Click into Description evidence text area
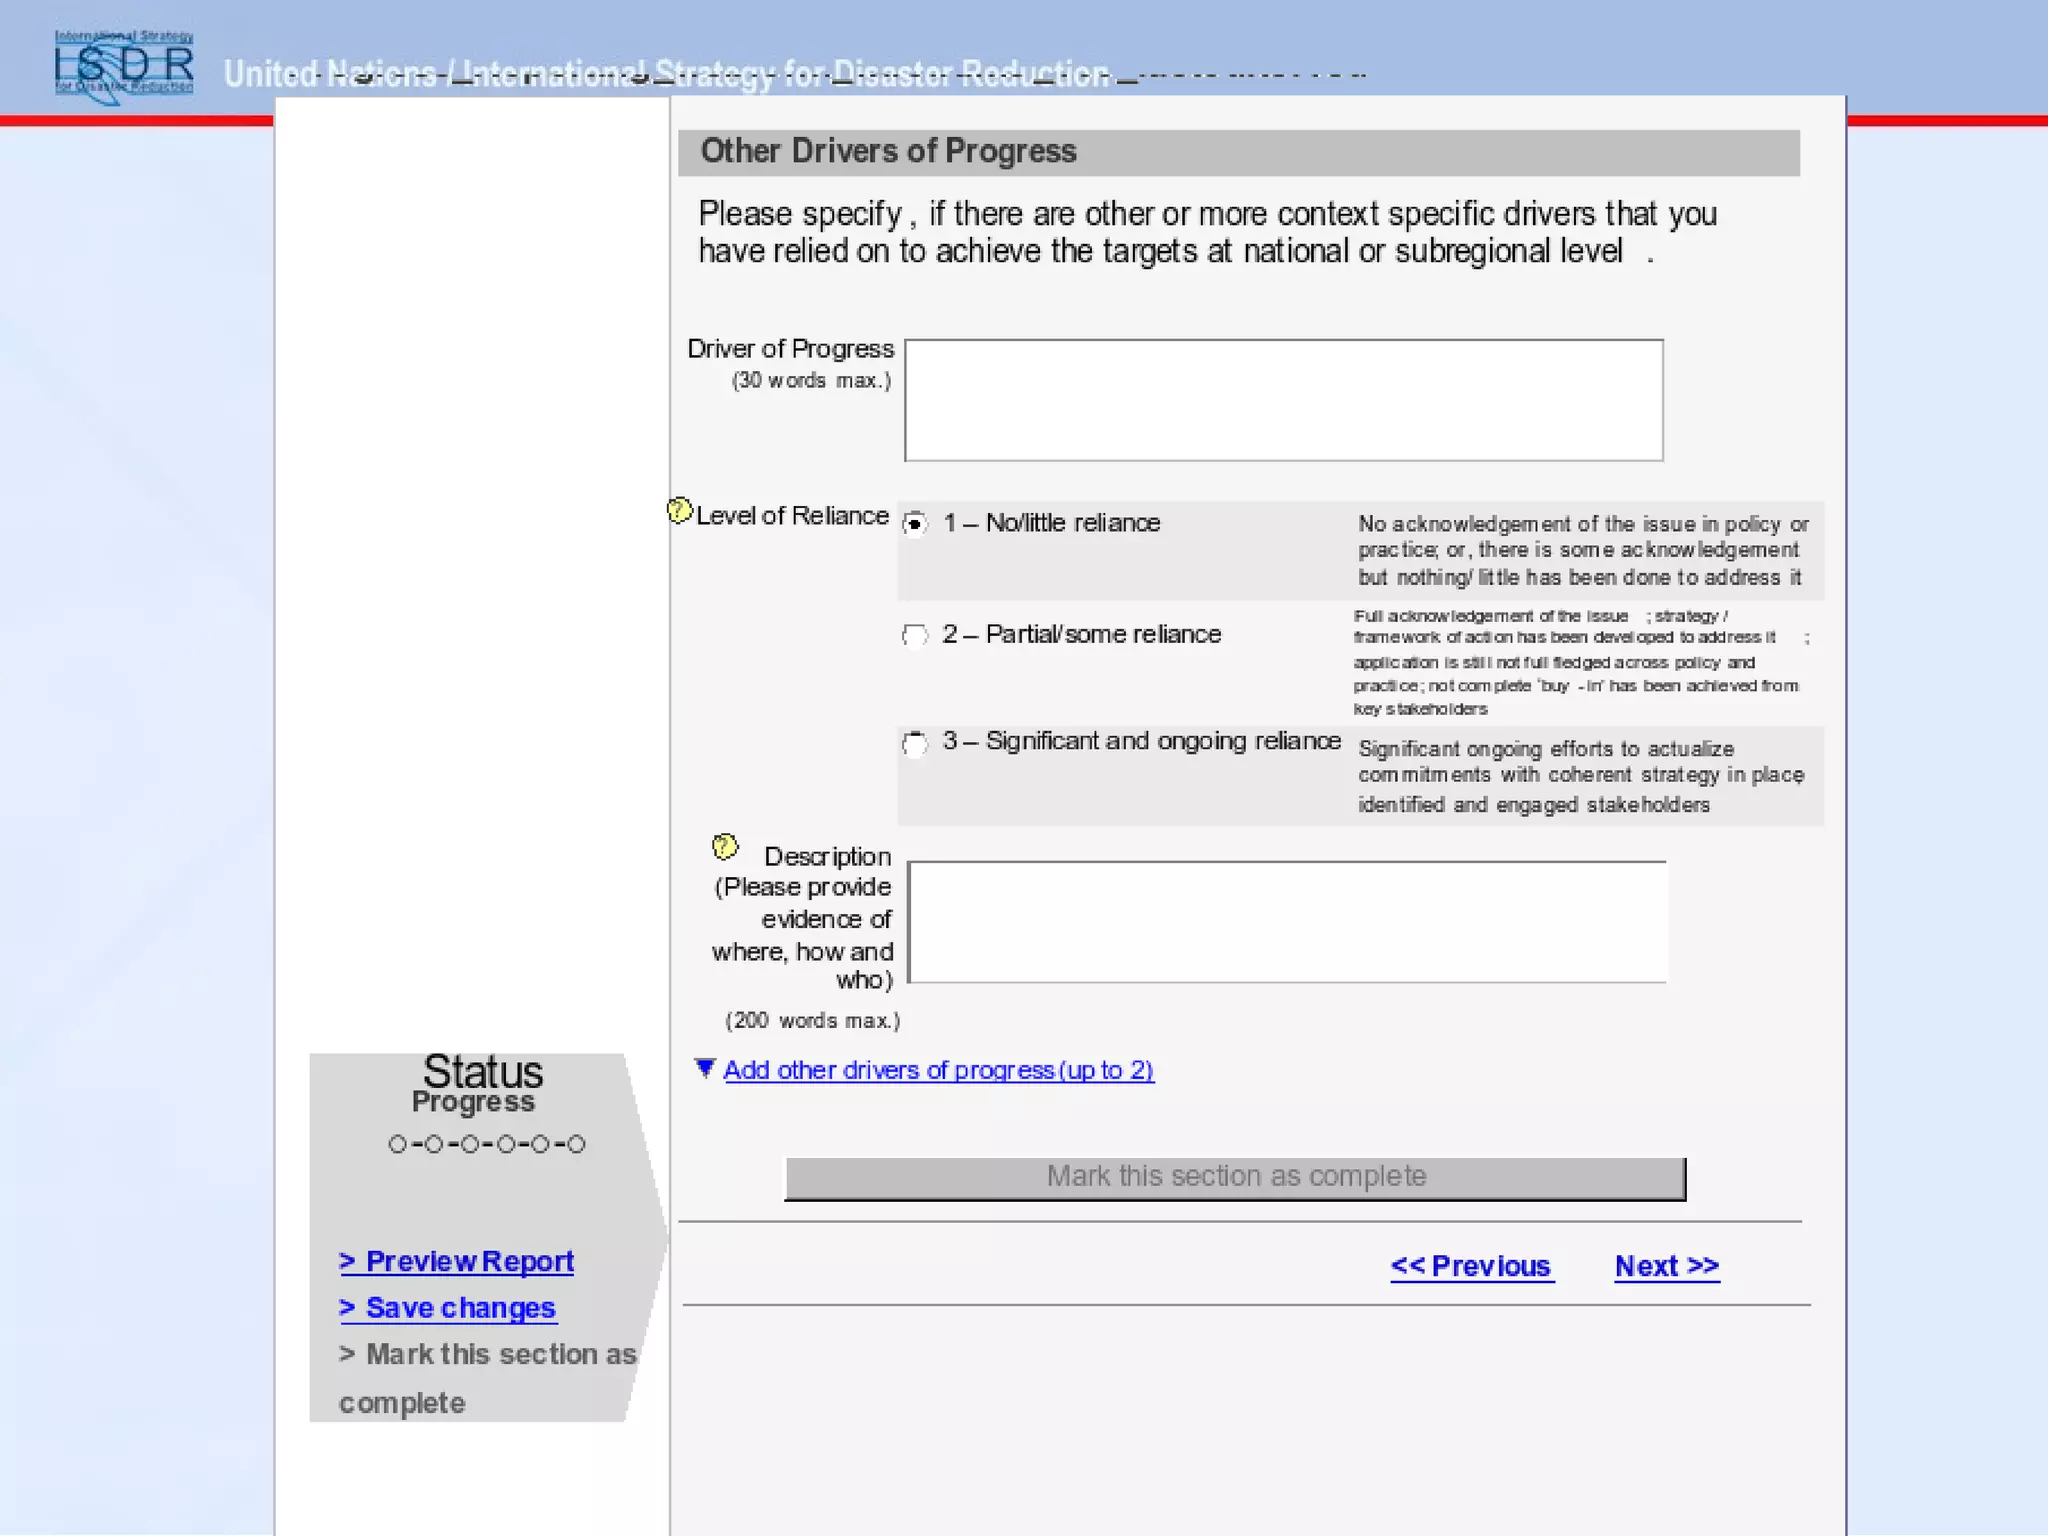Image resolution: width=2048 pixels, height=1536 pixels. [1287, 922]
